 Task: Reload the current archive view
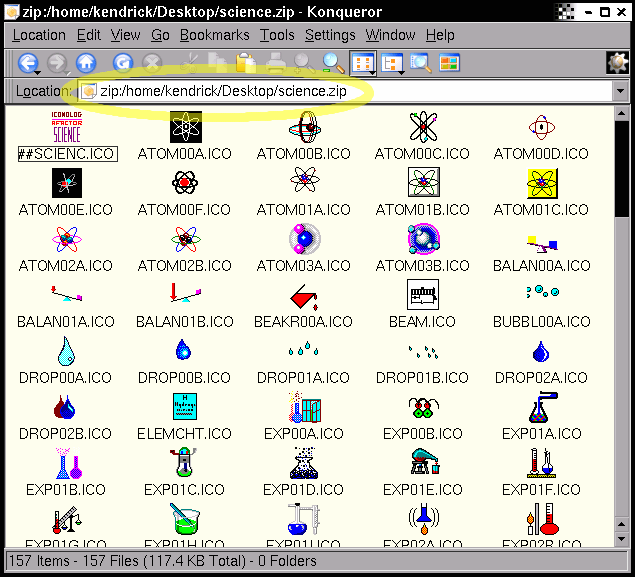click(122, 63)
